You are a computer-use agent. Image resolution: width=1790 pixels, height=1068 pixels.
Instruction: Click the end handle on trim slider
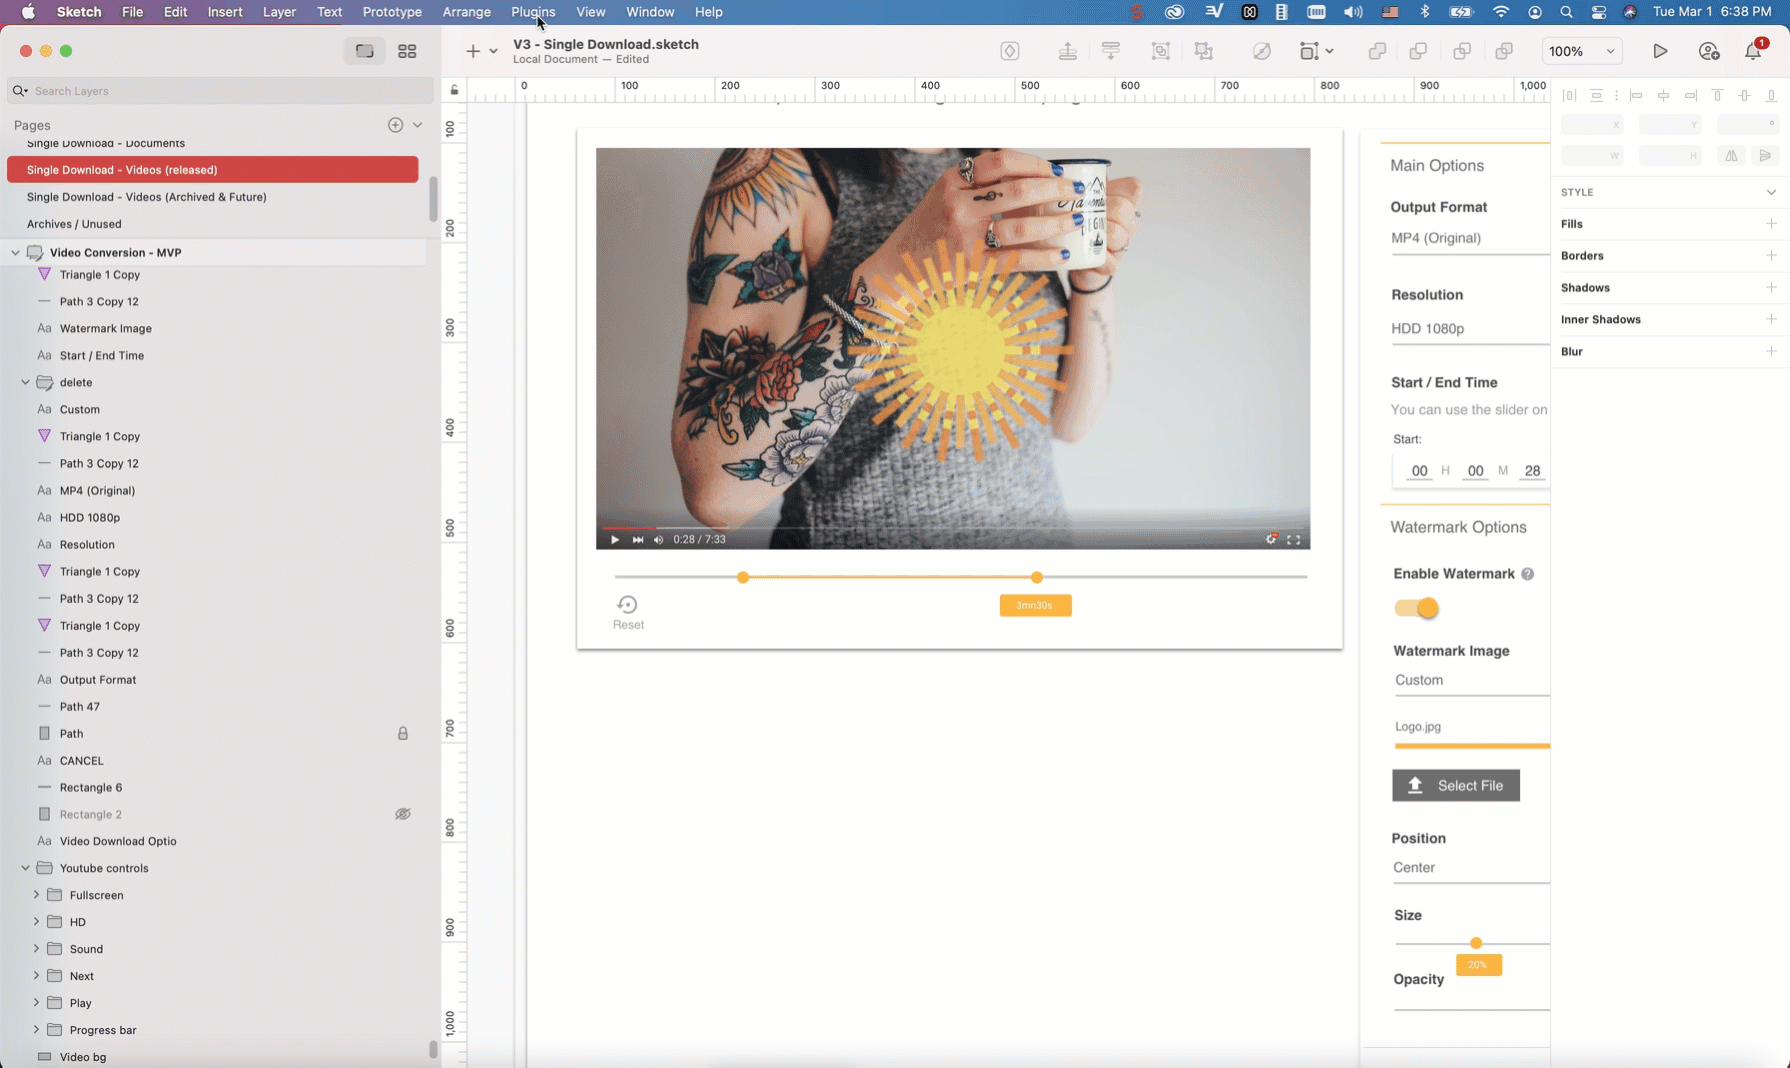tap(1037, 578)
